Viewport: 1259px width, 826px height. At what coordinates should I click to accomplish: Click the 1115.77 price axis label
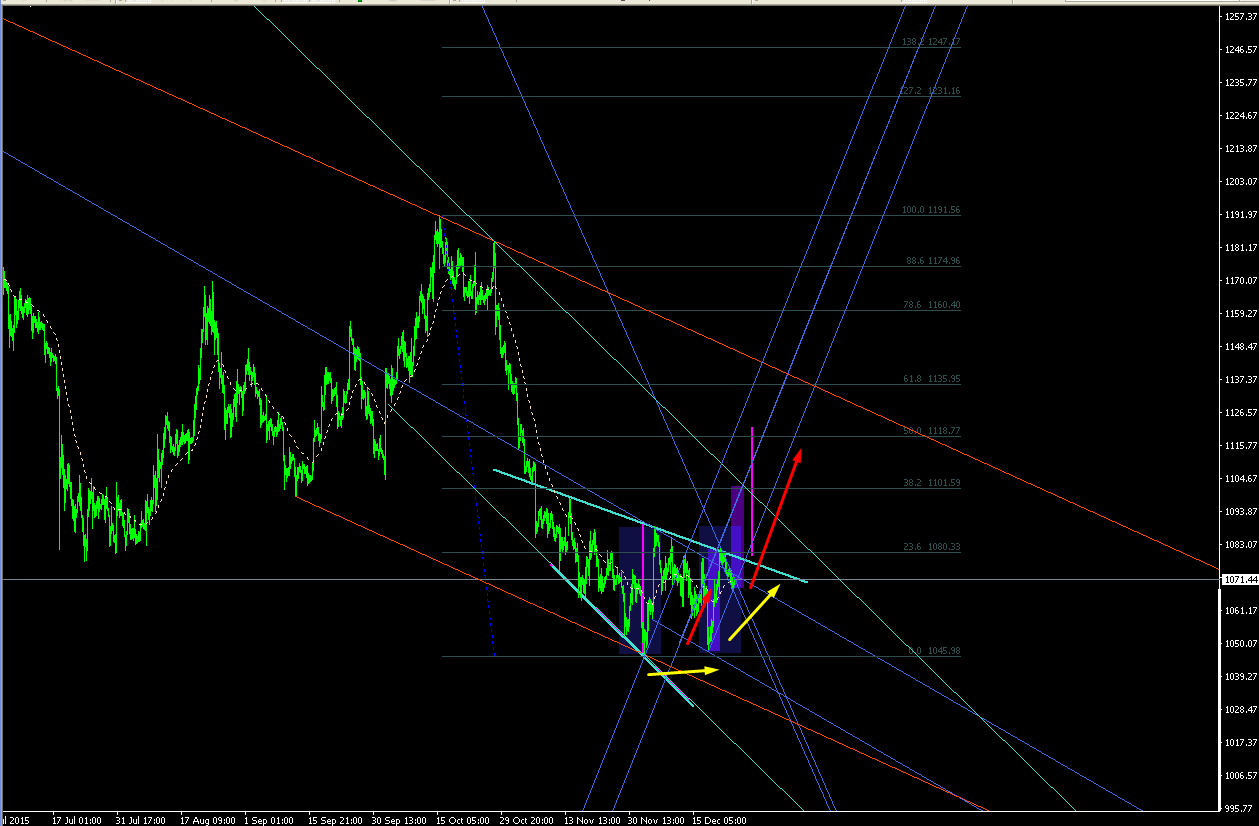click(x=1241, y=446)
